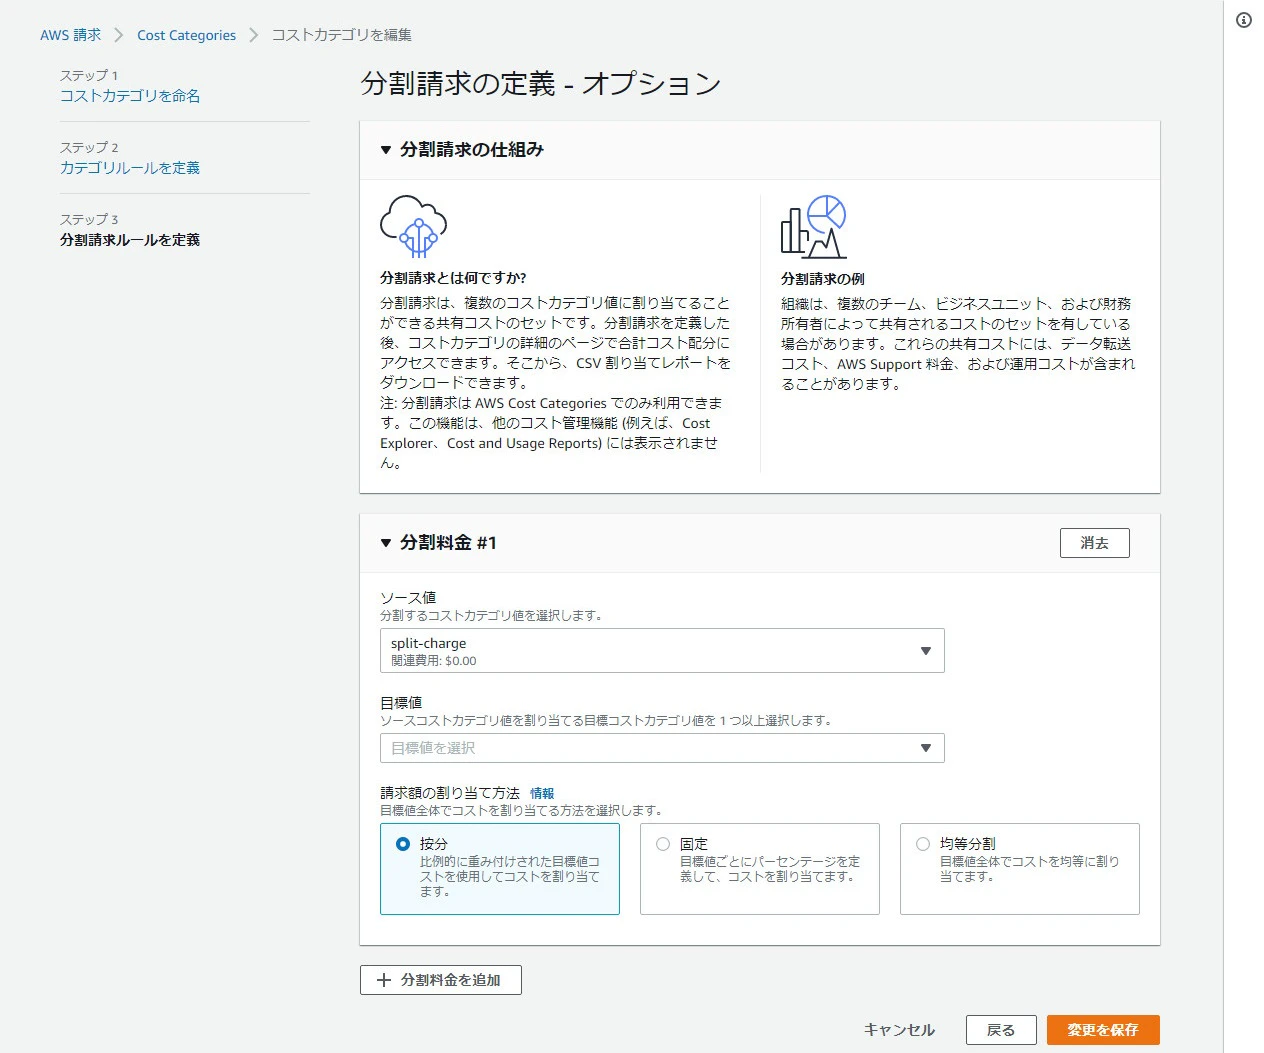Image resolution: width=1264 pixels, height=1053 pixels.
Task: Click the 関連費用: $0.00 text
Action: (x=434, y=661)
